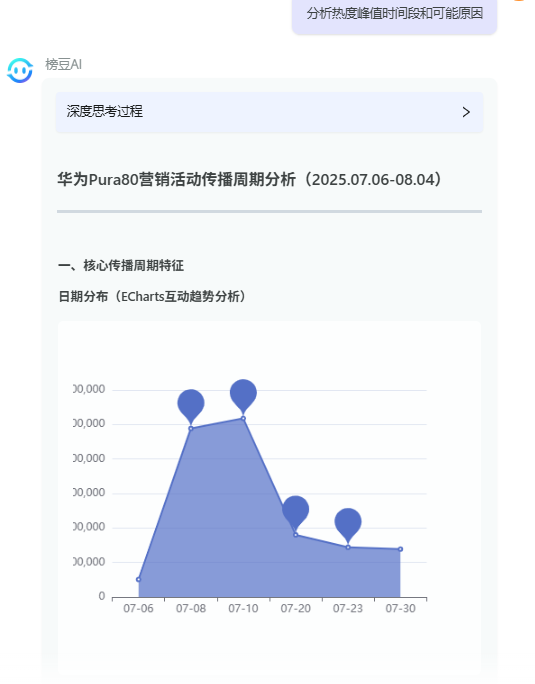The image size is (535, 684).
Task: Click the 07-30 x-axis label
Action: pyautogui.click(x=400, y=609)
